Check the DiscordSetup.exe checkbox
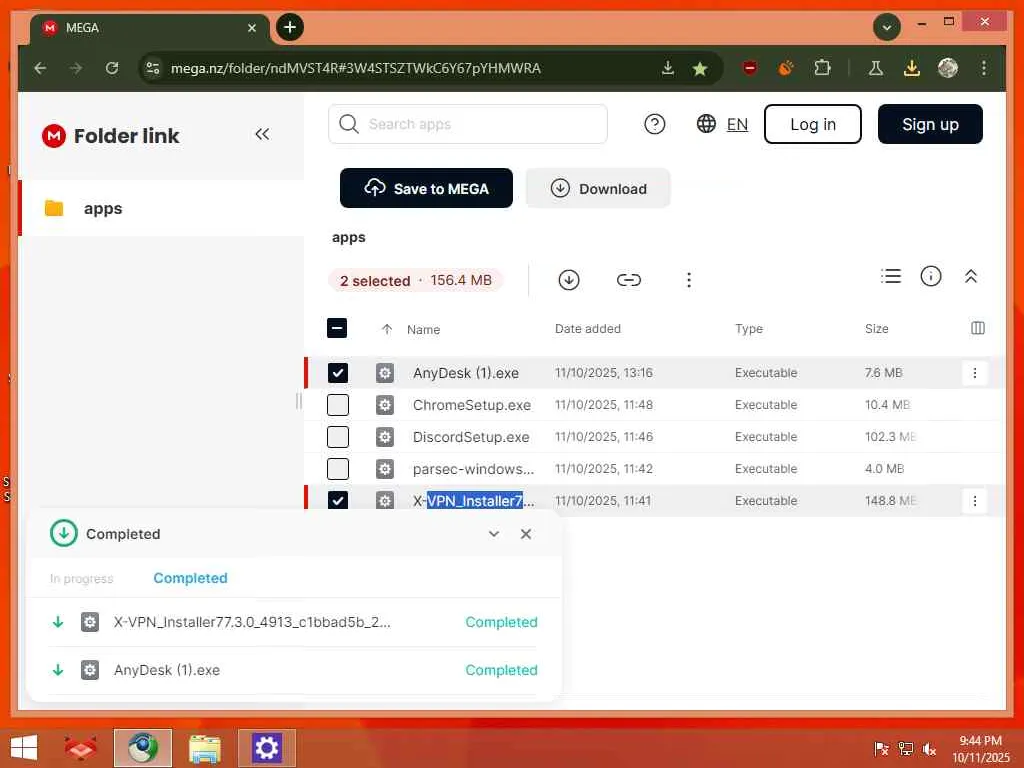The image size is (1024, 768). click(338, 437)
